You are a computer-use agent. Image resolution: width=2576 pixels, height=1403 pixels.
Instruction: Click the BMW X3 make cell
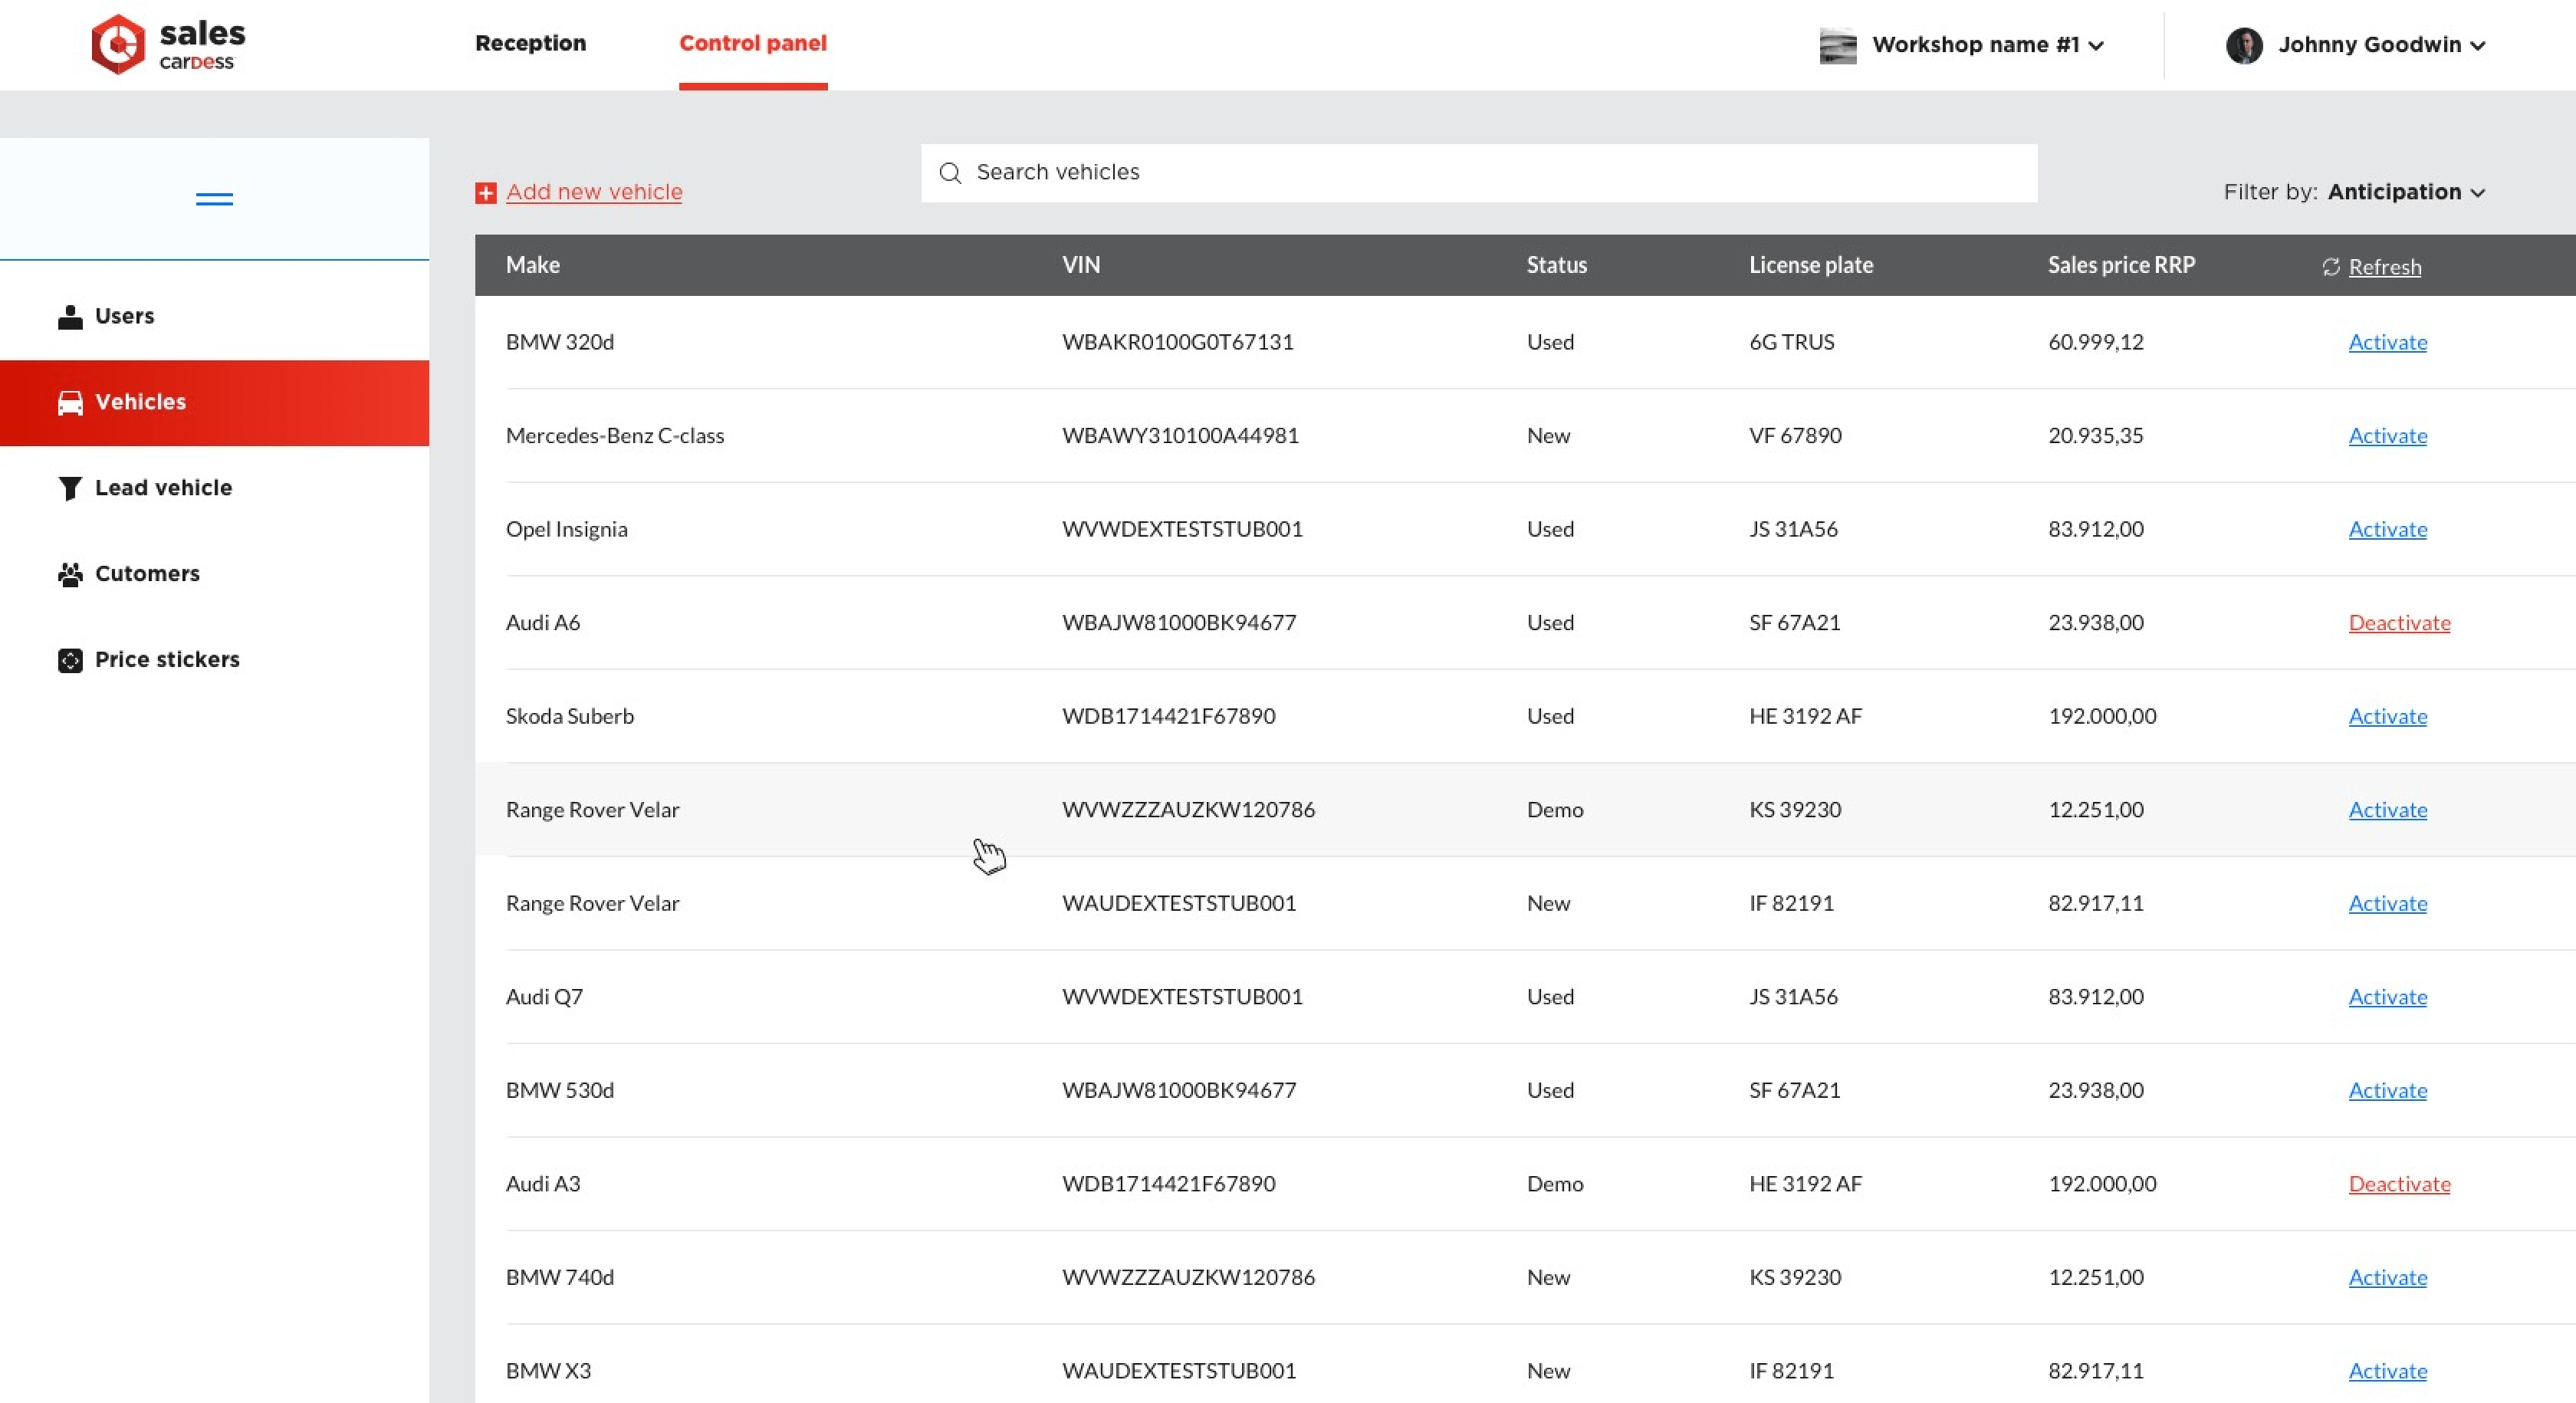coord(548,1371)
